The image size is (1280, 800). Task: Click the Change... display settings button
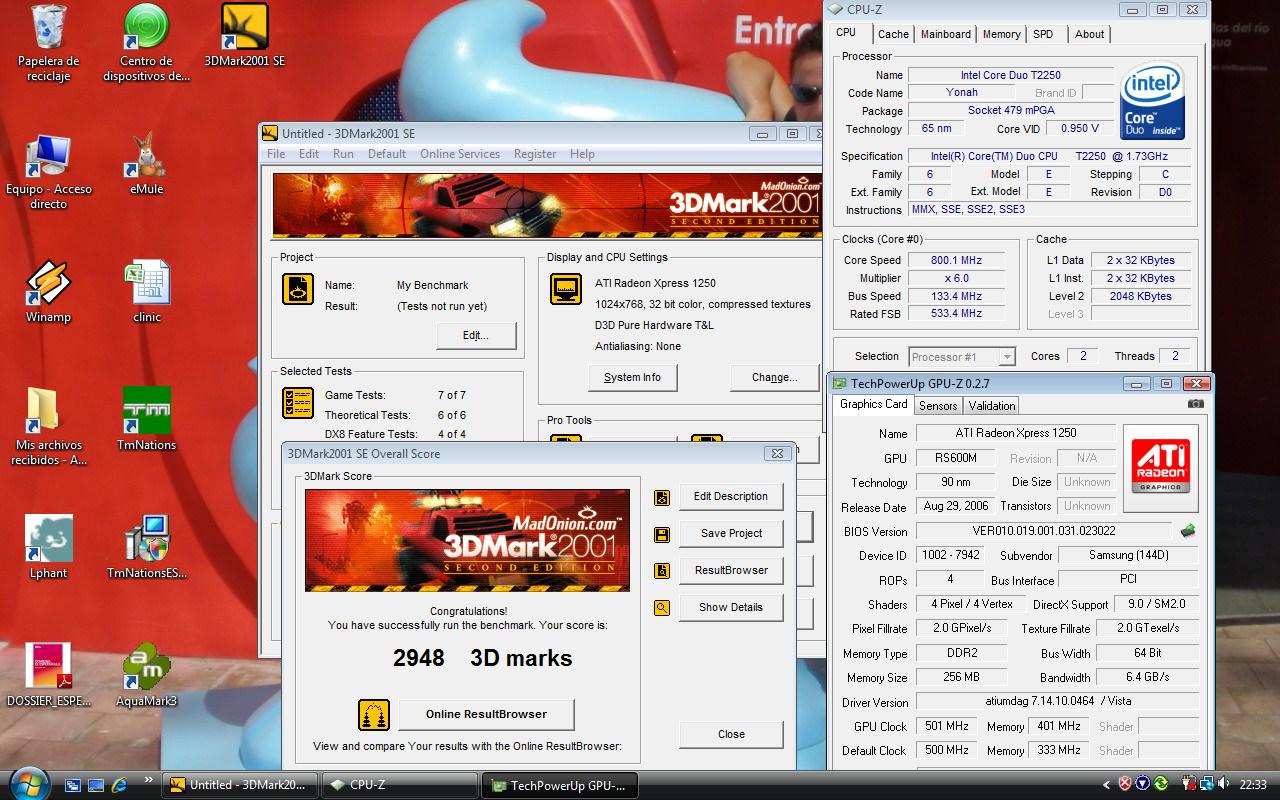(775, 378)
